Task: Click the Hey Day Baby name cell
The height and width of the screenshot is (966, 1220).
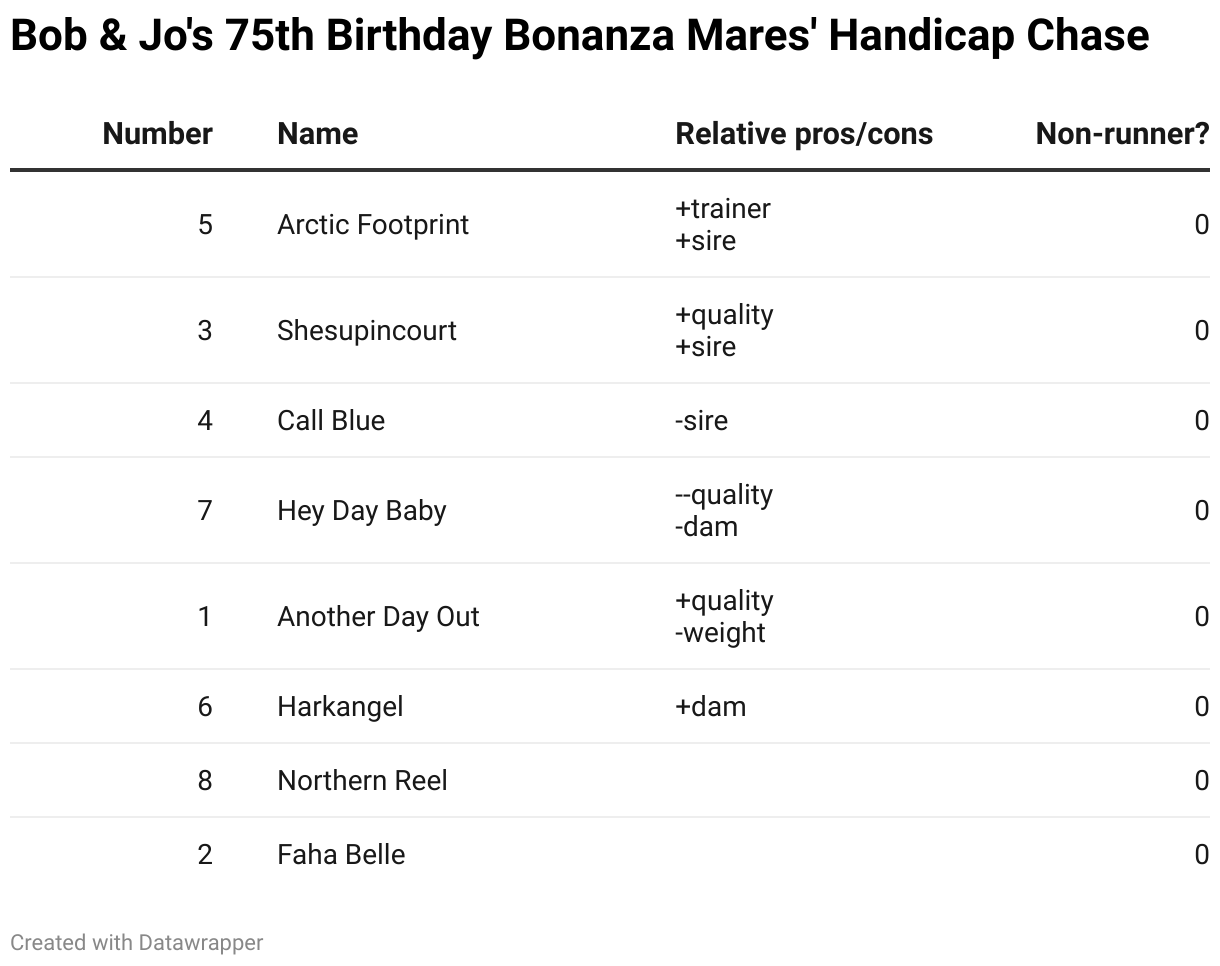Action: pyautogui.click(x=362, y=511)
